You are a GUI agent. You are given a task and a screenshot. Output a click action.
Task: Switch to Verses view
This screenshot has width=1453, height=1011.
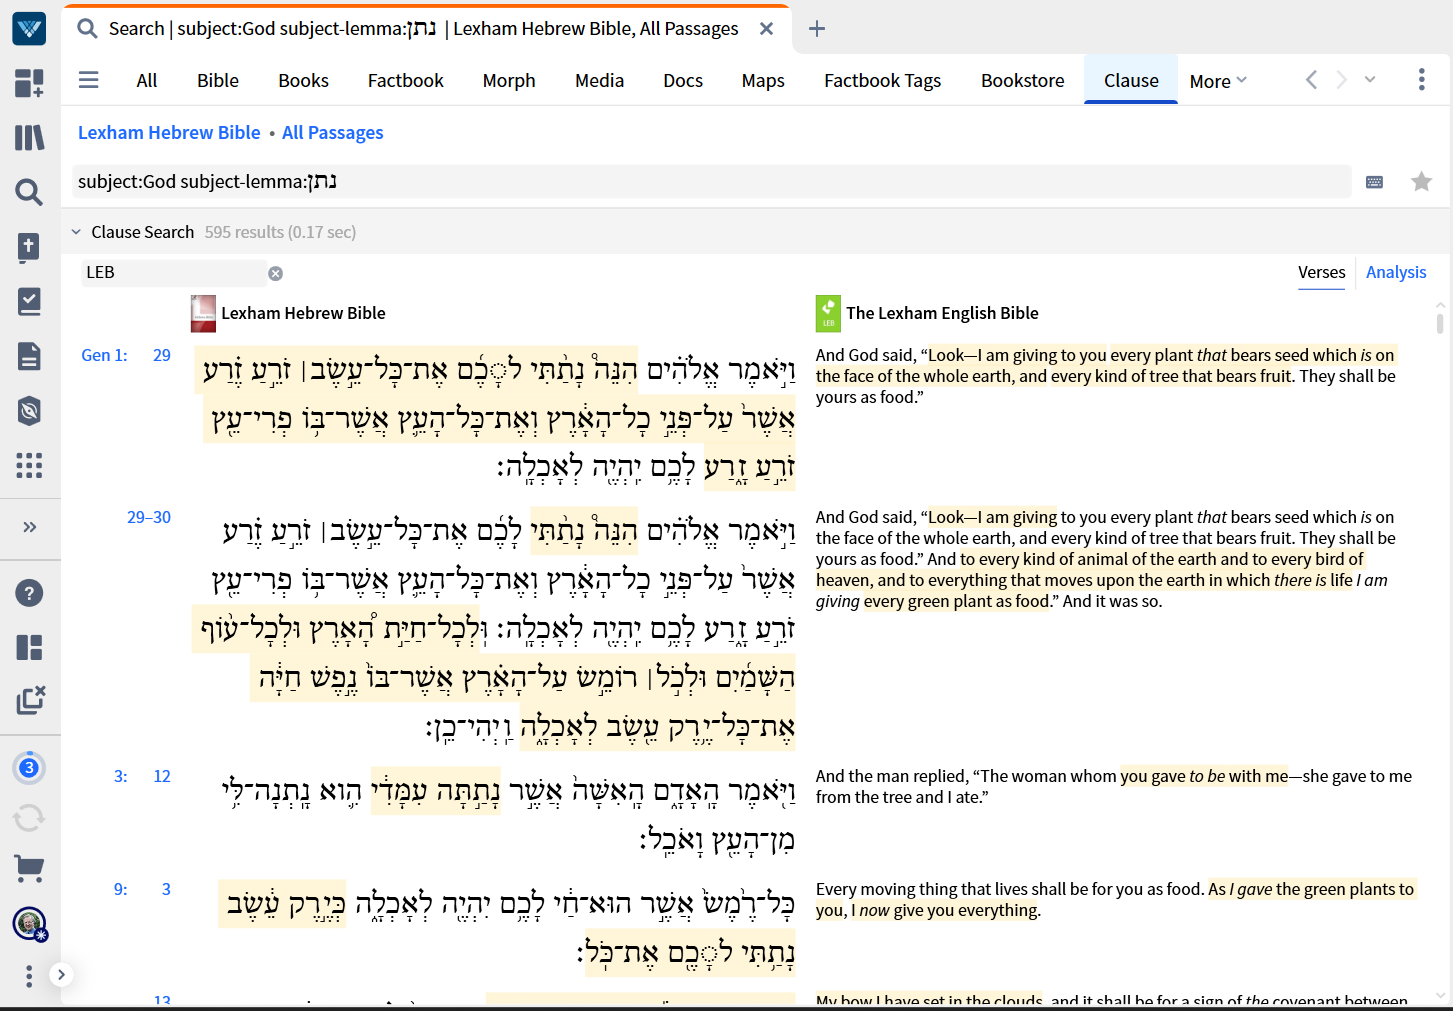click(x=1321, y=272)
